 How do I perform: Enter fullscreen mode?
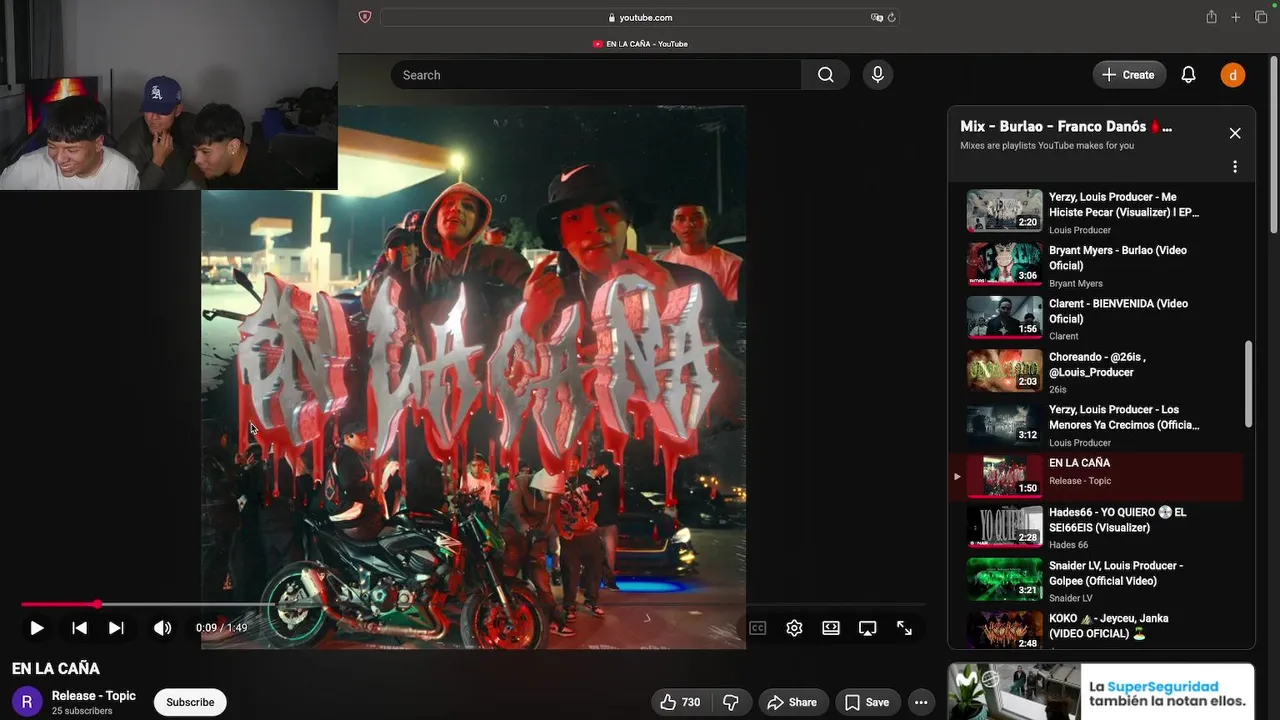click(904, 628)
